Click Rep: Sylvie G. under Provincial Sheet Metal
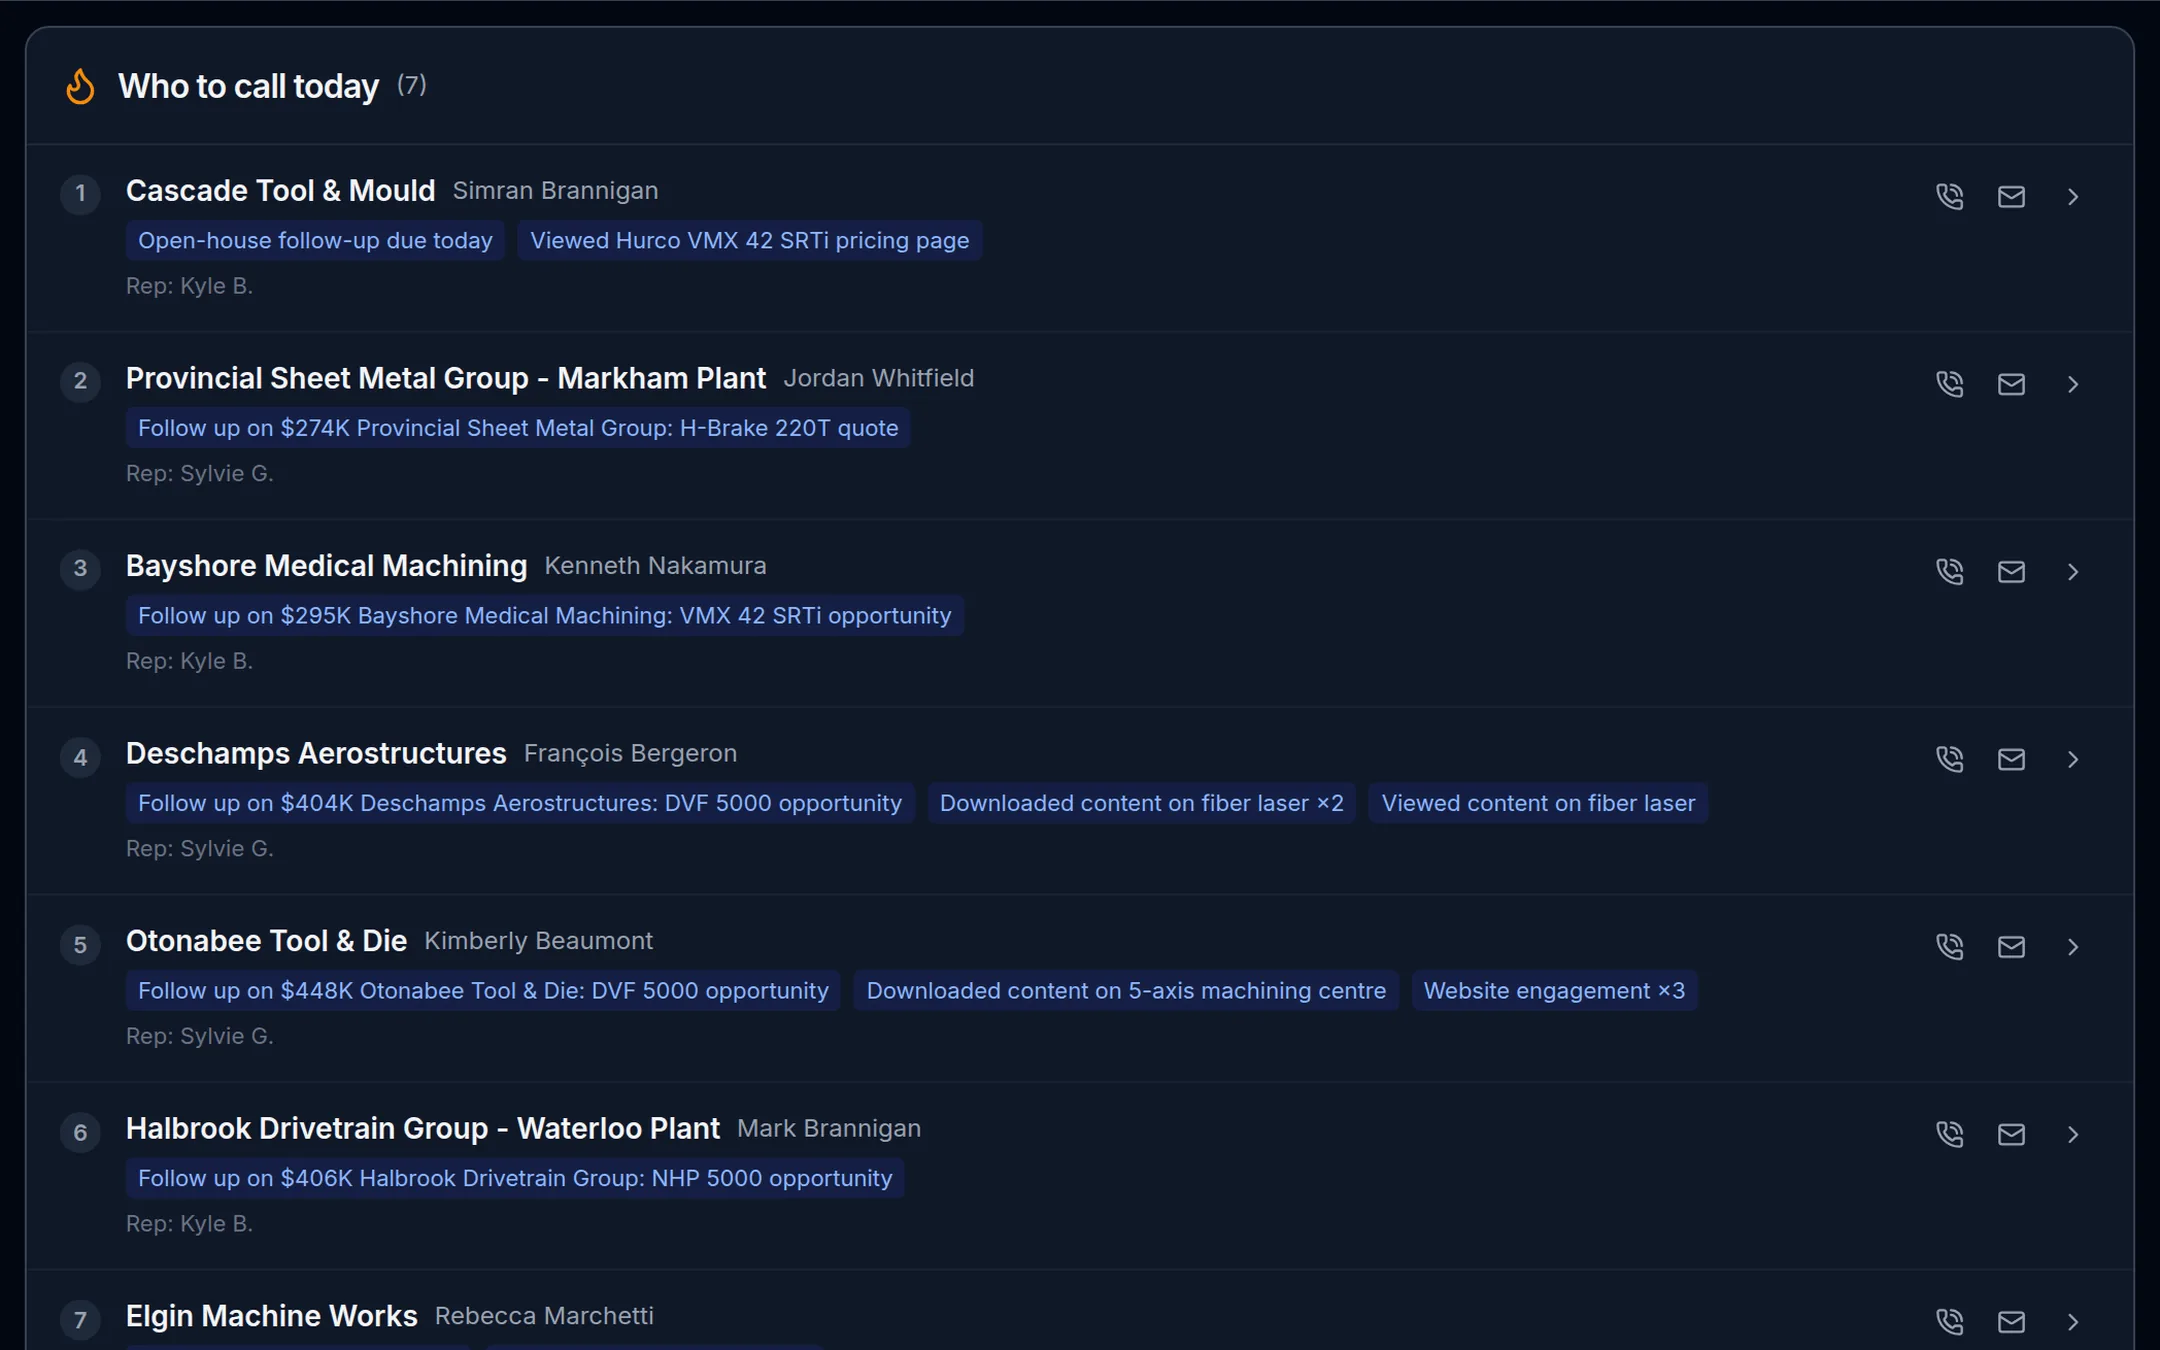This screenshot has height=1350, width=2160. [199, 473]
